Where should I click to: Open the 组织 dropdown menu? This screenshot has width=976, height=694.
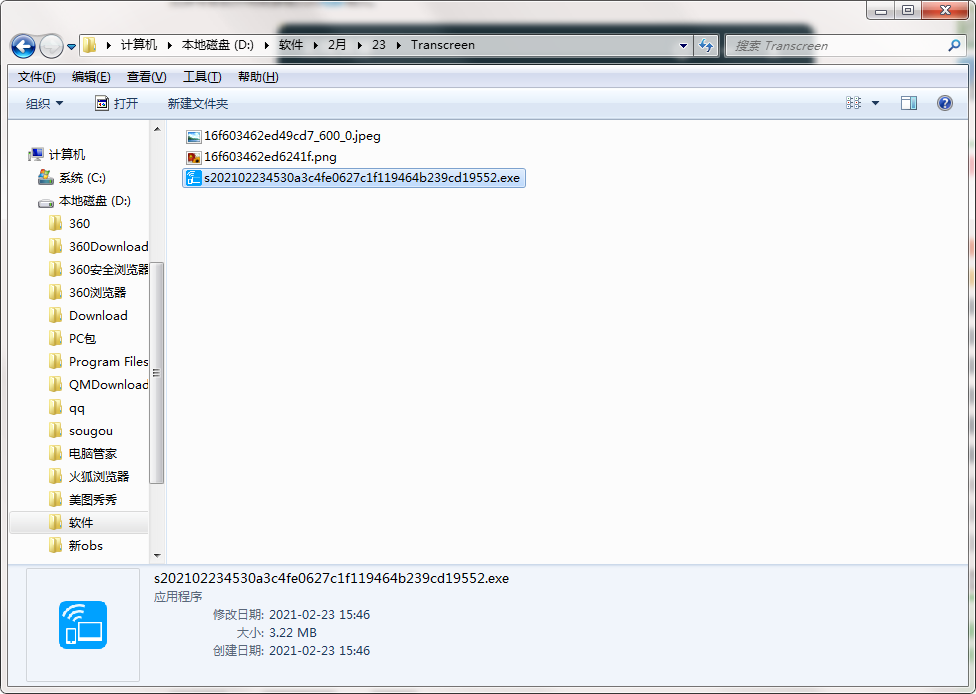[44, 103]
